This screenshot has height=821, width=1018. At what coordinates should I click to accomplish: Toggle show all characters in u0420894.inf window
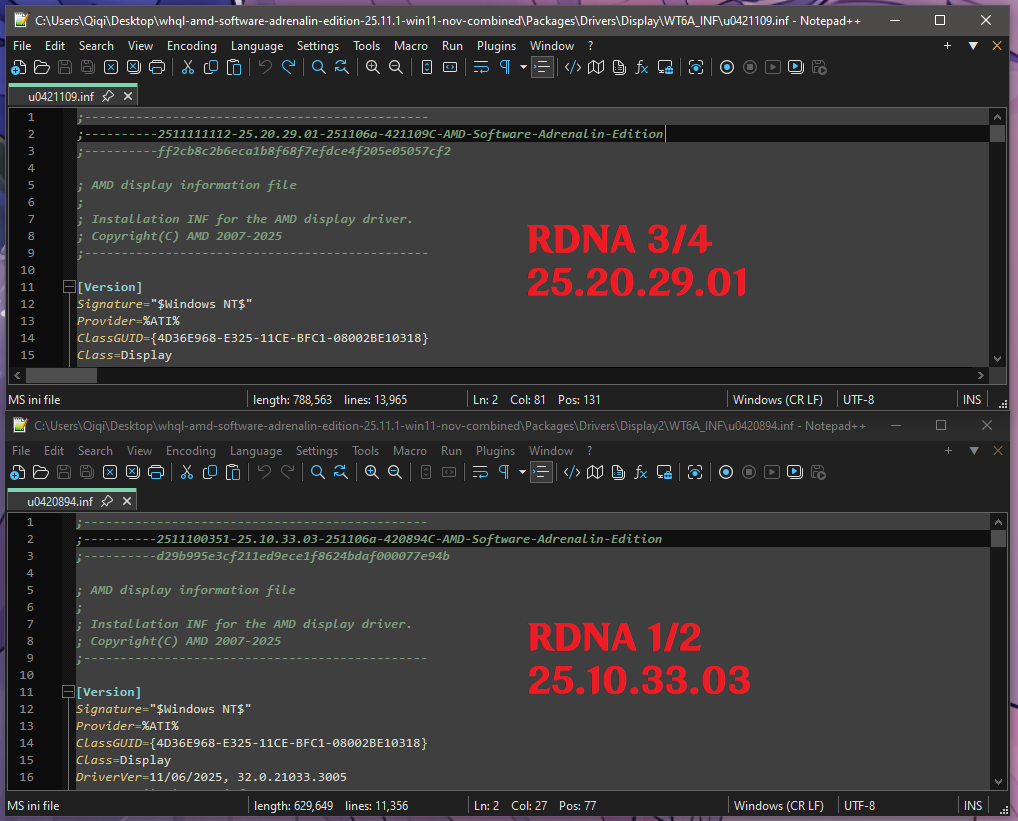pos(503,472)
